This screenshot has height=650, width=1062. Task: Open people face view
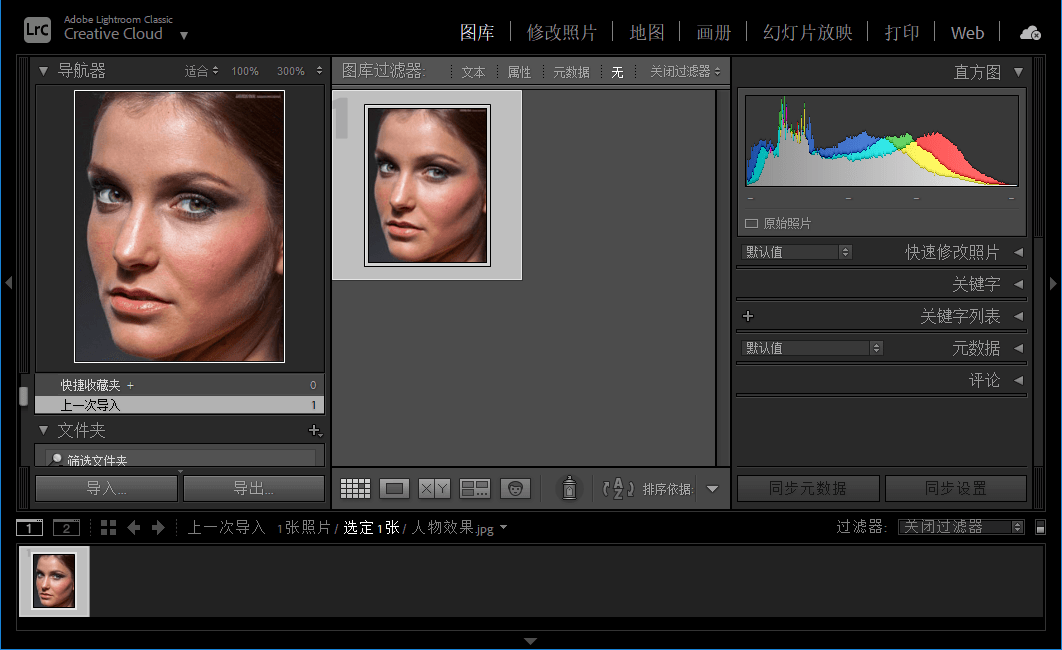[x=515, y=488]
